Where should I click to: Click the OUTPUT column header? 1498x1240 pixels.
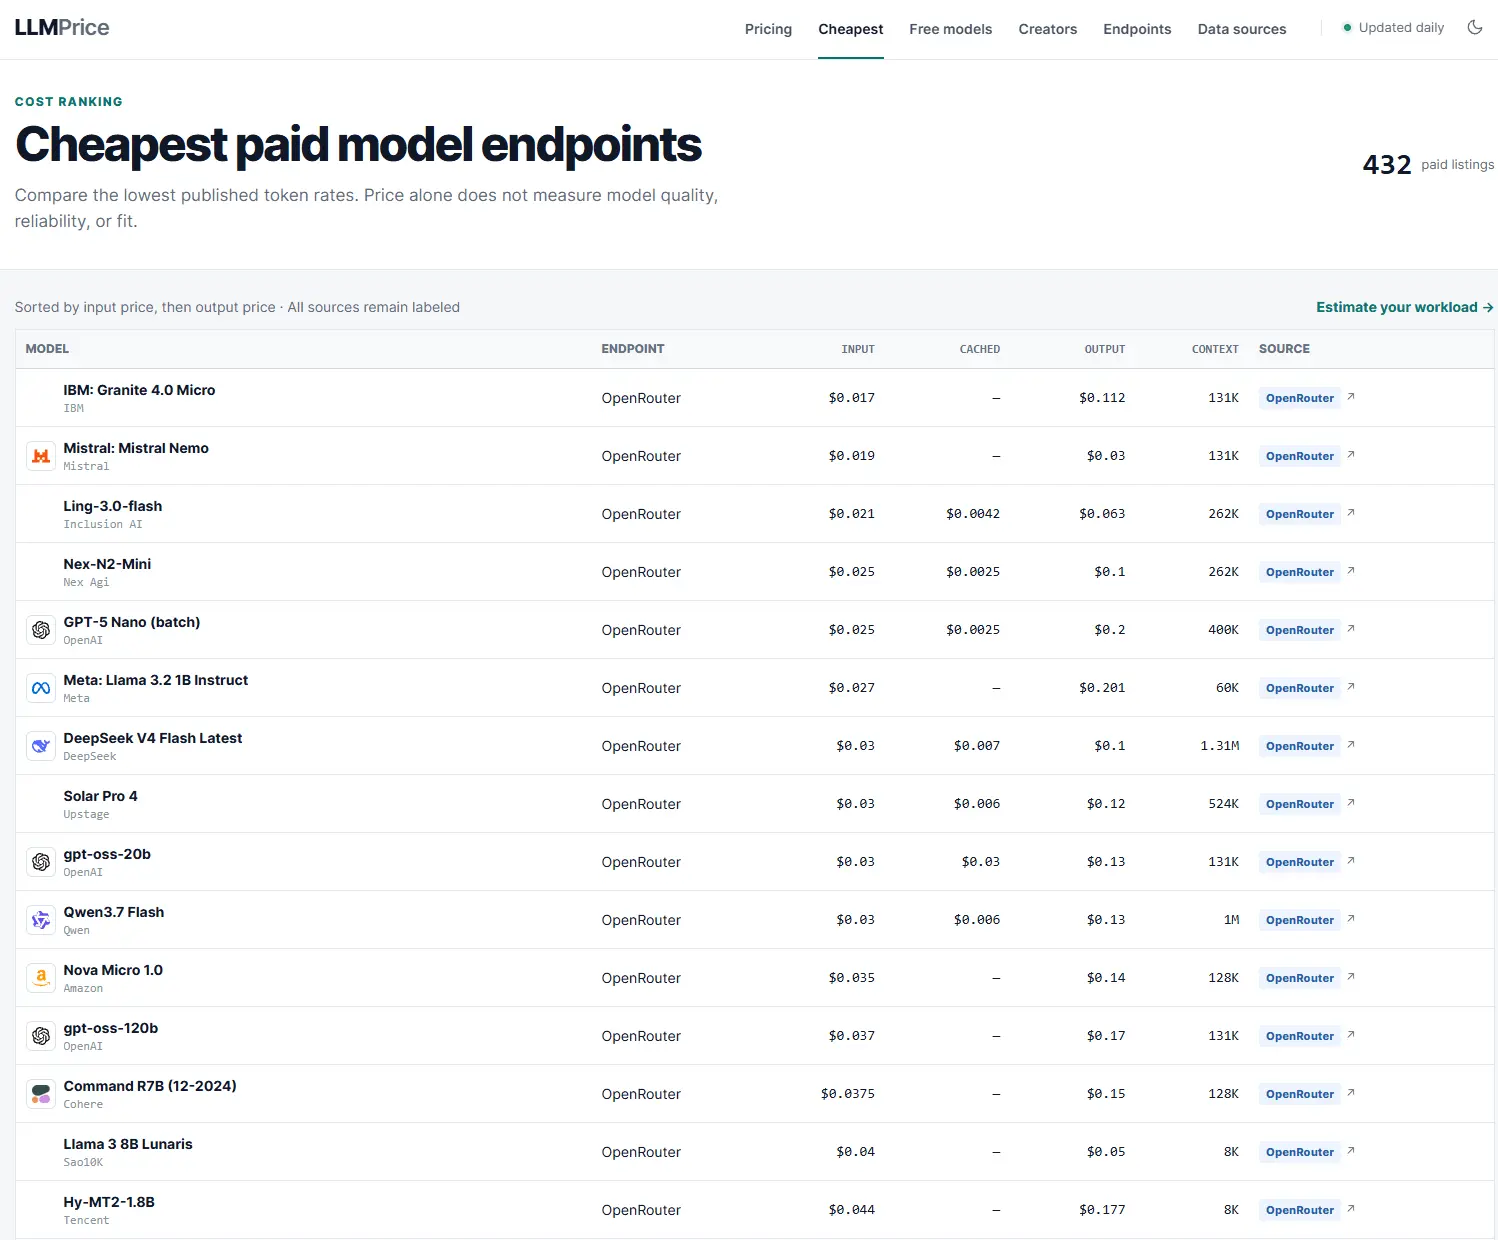(x=1105, y=349)
